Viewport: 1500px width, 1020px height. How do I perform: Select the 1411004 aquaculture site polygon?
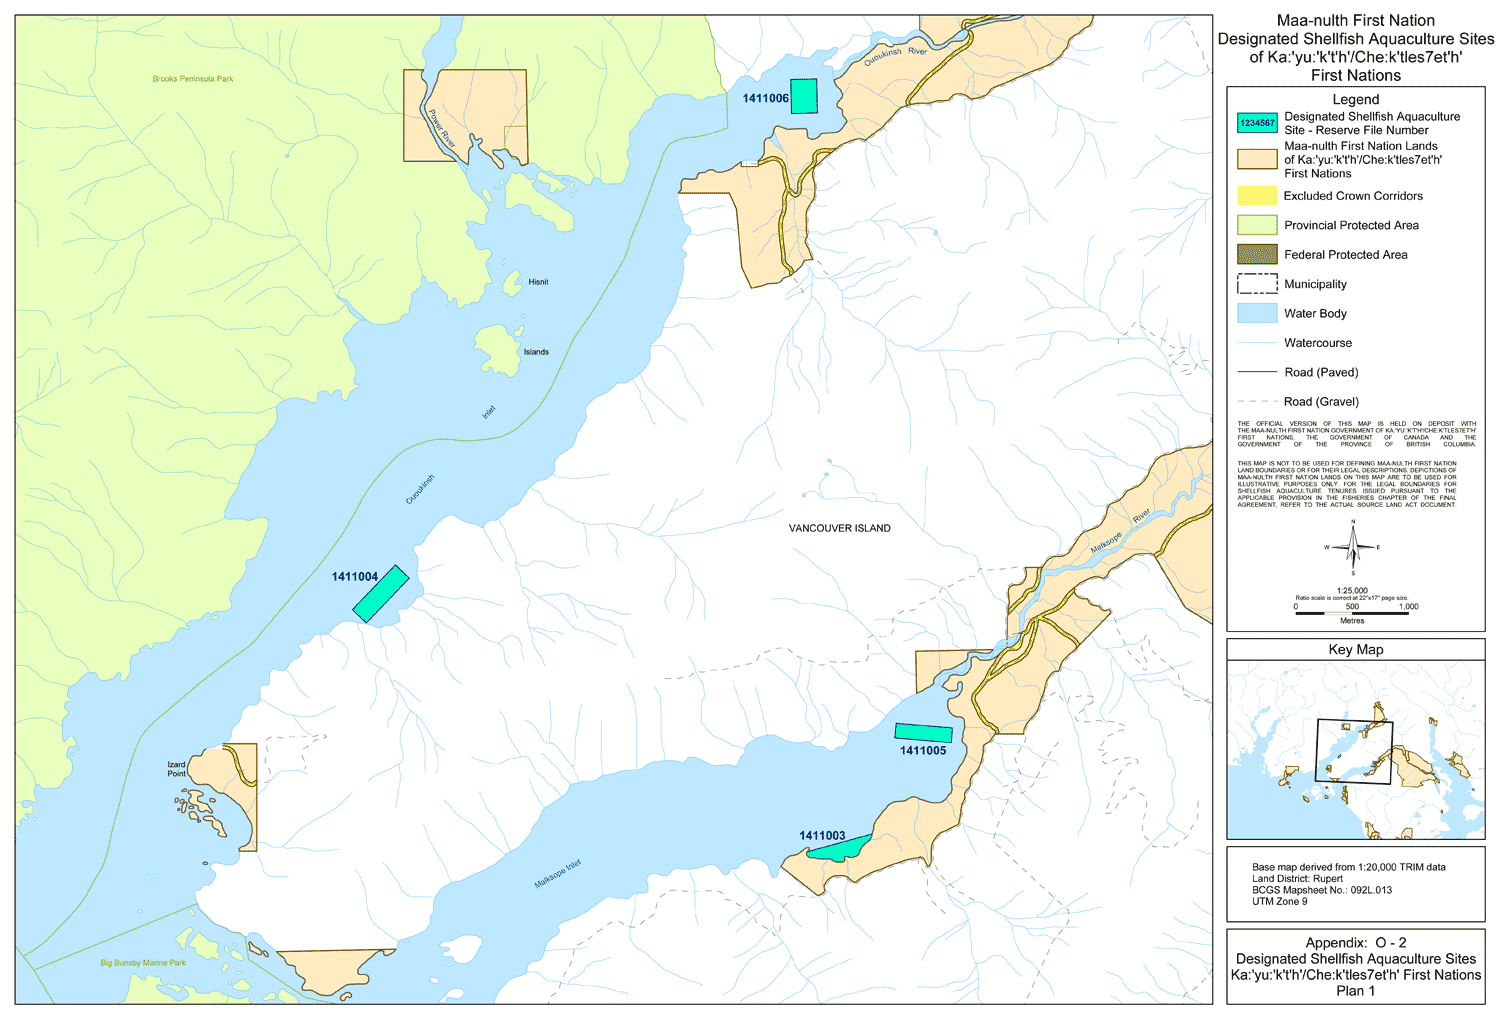381,594
